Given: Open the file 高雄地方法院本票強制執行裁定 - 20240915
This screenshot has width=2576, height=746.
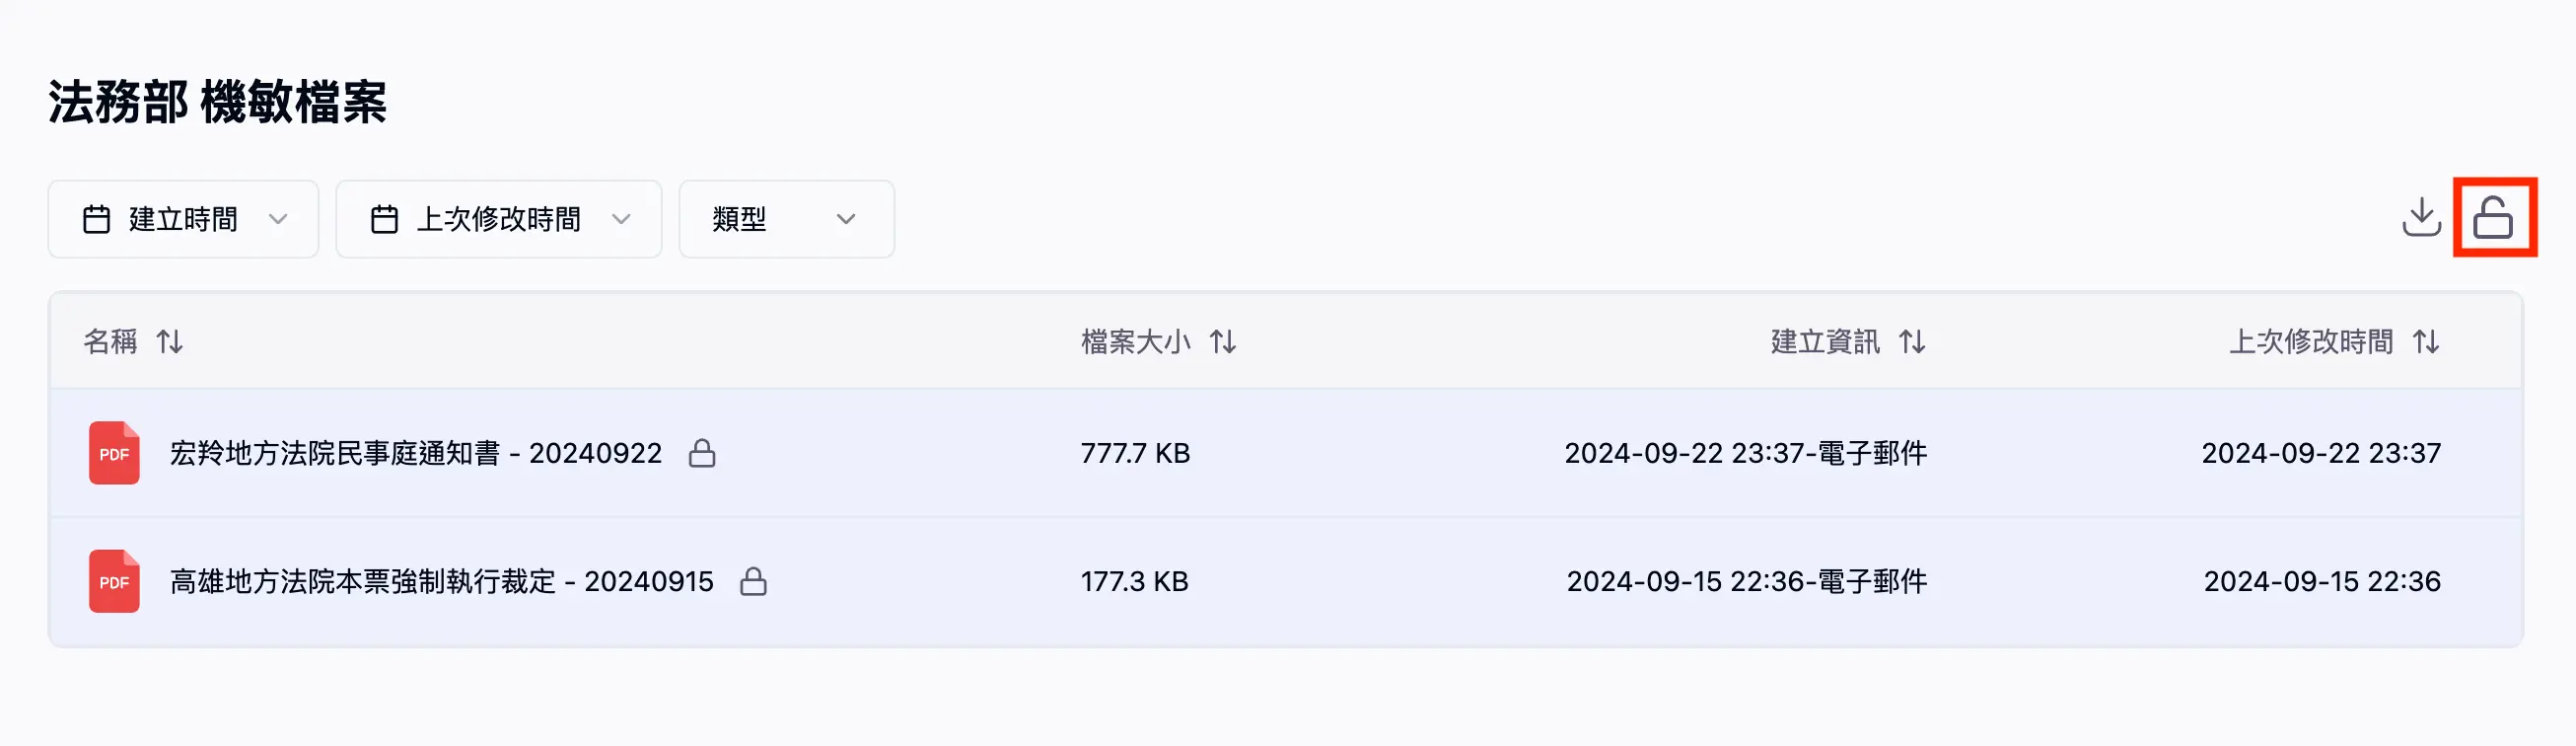Looking at the screenshot, I should tap(439, 581).
